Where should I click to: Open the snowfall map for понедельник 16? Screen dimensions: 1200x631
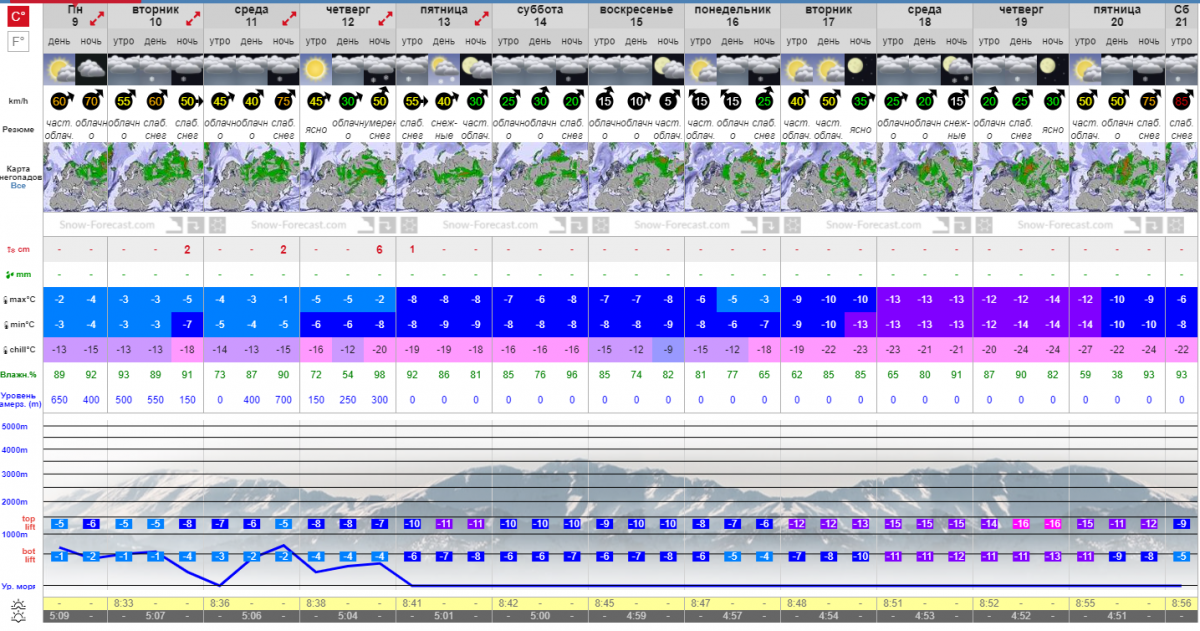[732, 176]
